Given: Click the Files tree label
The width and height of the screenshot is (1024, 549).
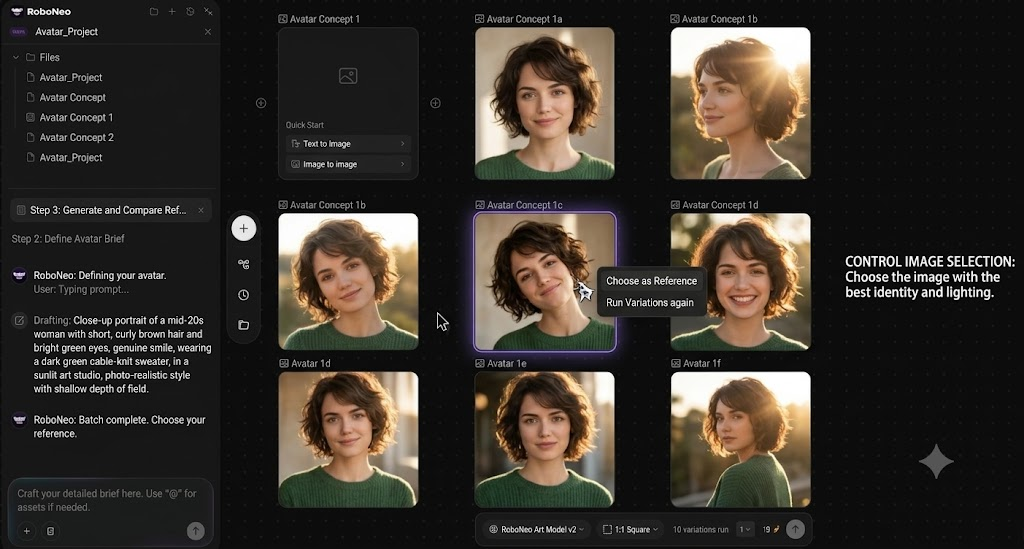Looking at the screenshot, I should [50, 57].
